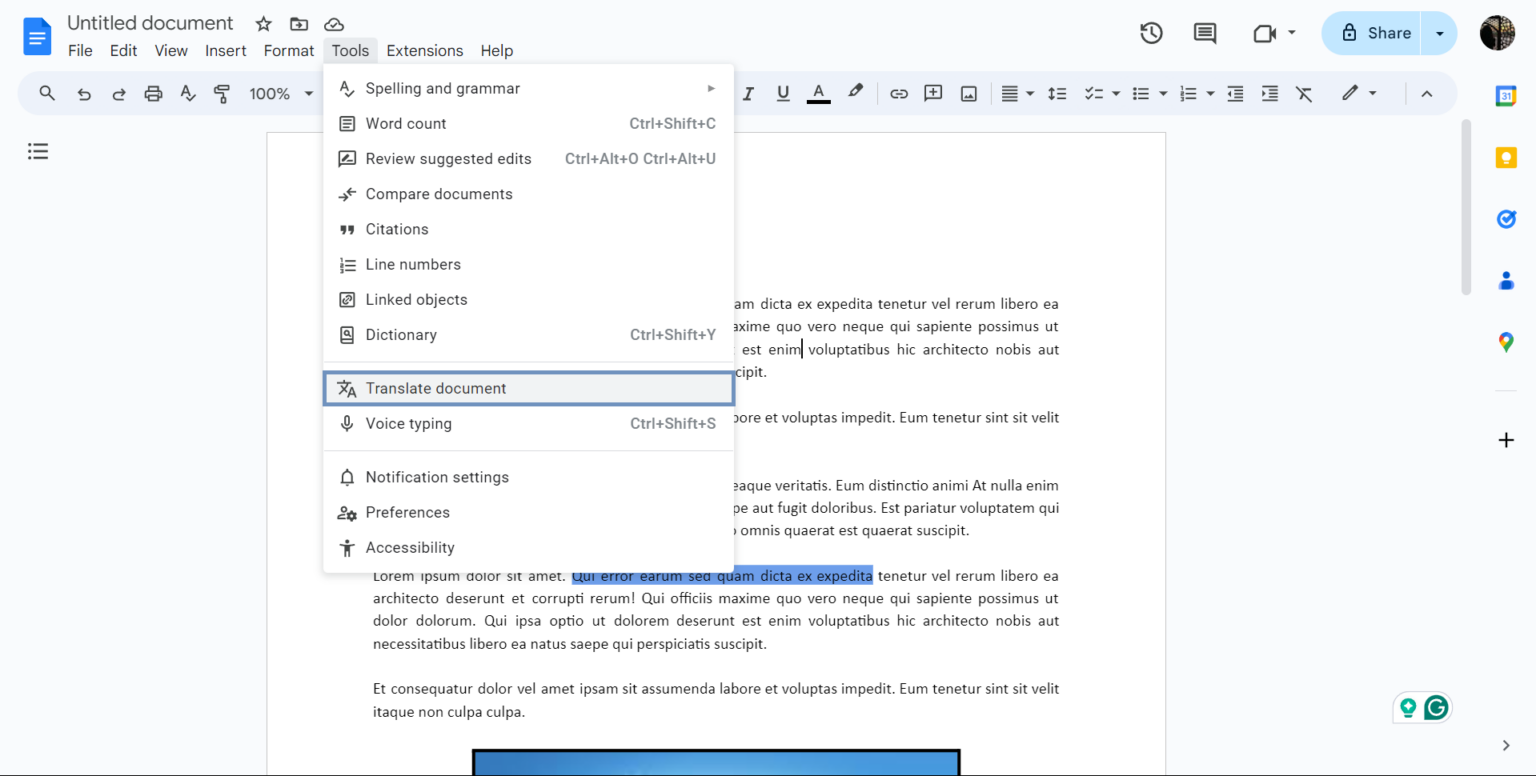Screen dimensions: 1536x776
Task: Toggle the document outline panel
Action: [38, 151]
